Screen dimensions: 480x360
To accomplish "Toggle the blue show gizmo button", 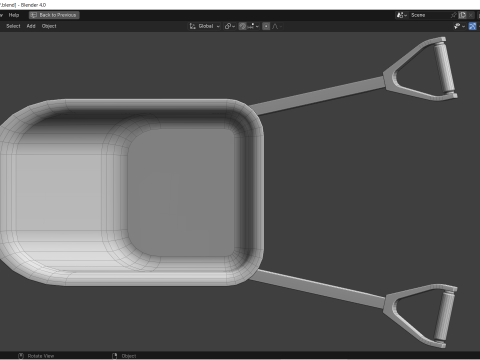I will (x=472, y=26).
